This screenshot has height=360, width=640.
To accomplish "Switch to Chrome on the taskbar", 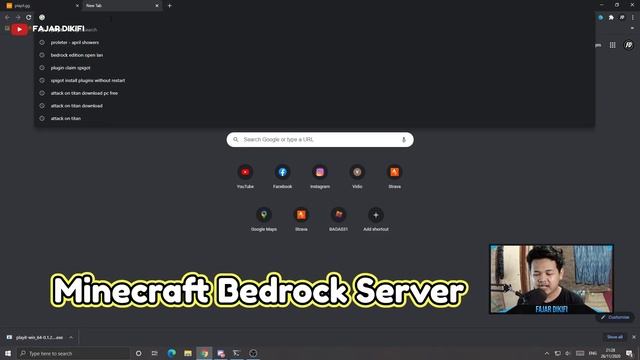I will (204, 353).
